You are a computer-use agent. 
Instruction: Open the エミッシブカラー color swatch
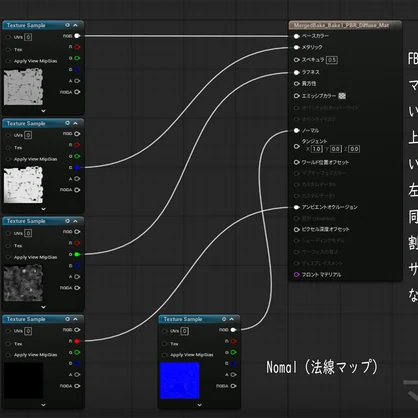click(342, 96)
